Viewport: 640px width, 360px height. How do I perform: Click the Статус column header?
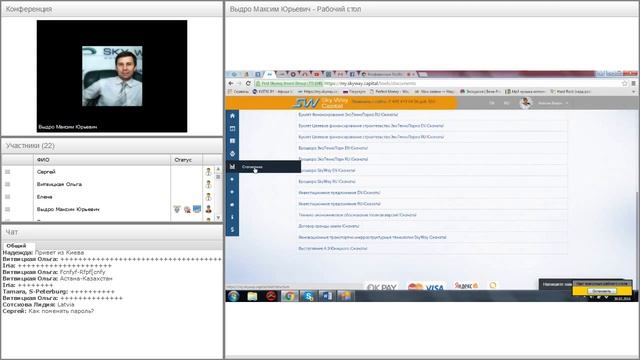pyautogui.click(x=186, y=160)
